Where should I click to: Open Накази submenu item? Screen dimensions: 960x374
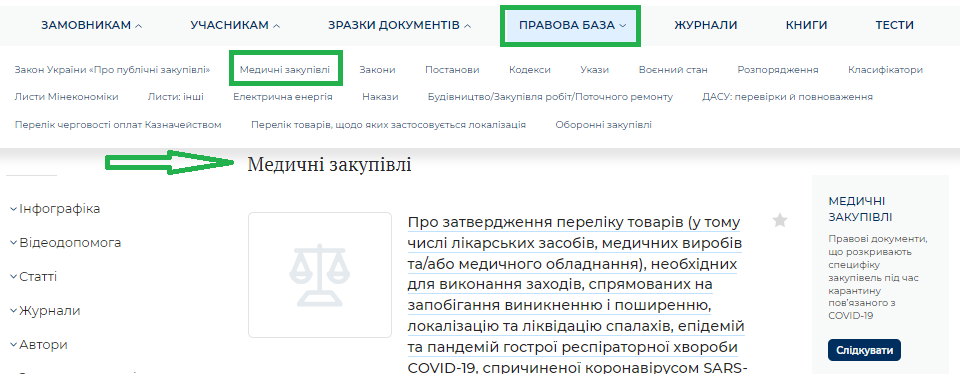pos(380,97)
